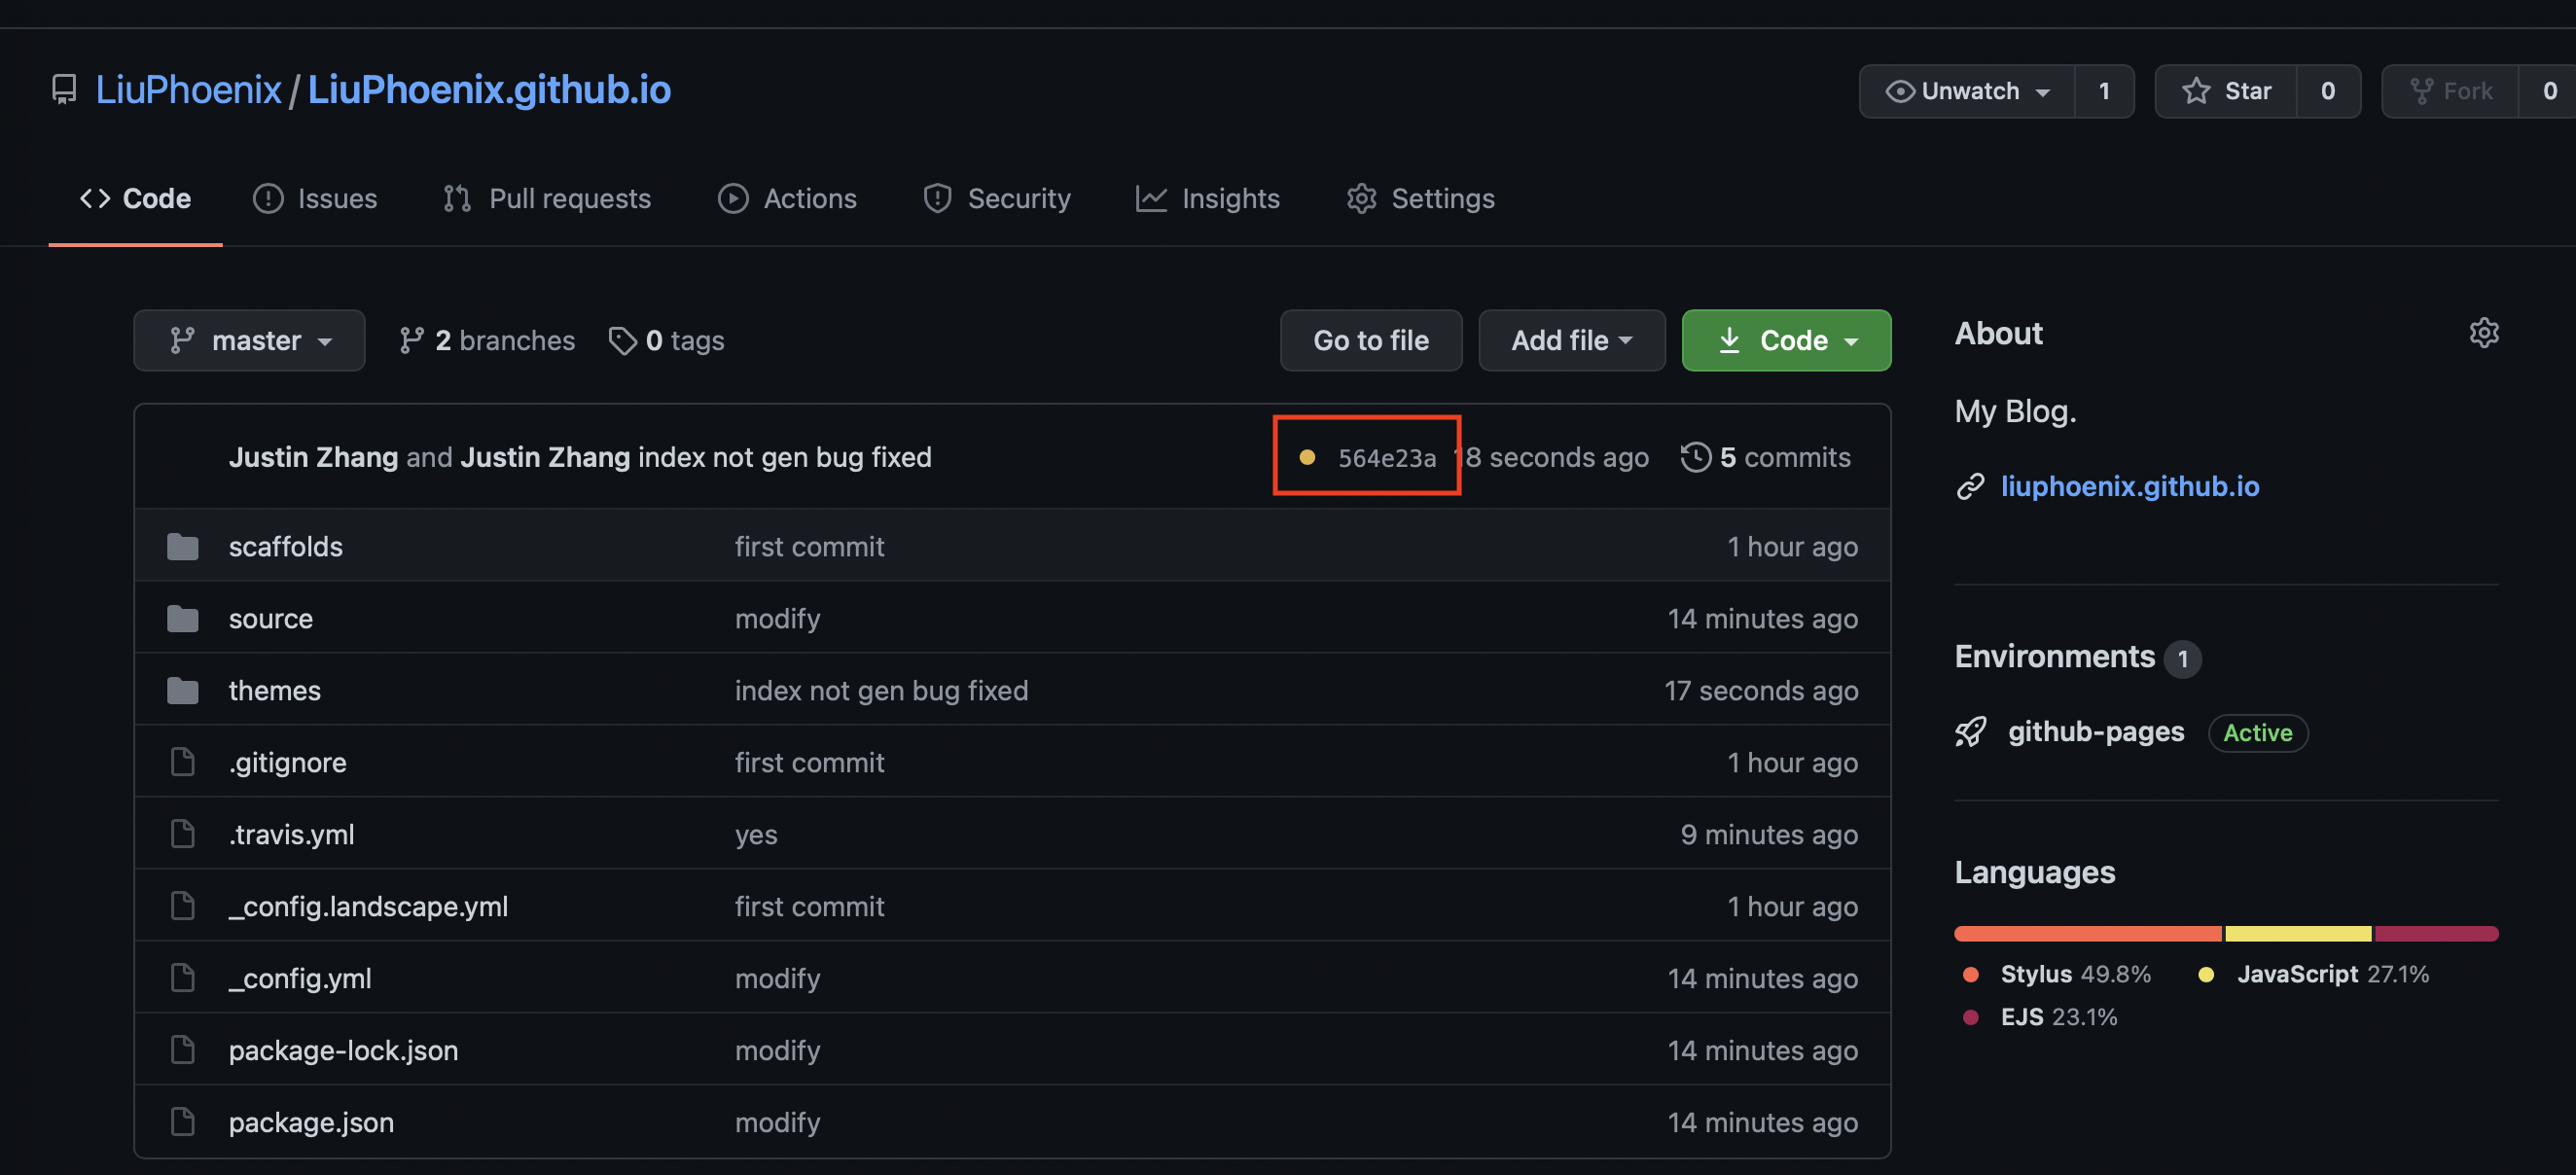This screenshot has height=1175, width=2576.
Task: Click the .gitignore file icon
Action: [x=182, y=762]
